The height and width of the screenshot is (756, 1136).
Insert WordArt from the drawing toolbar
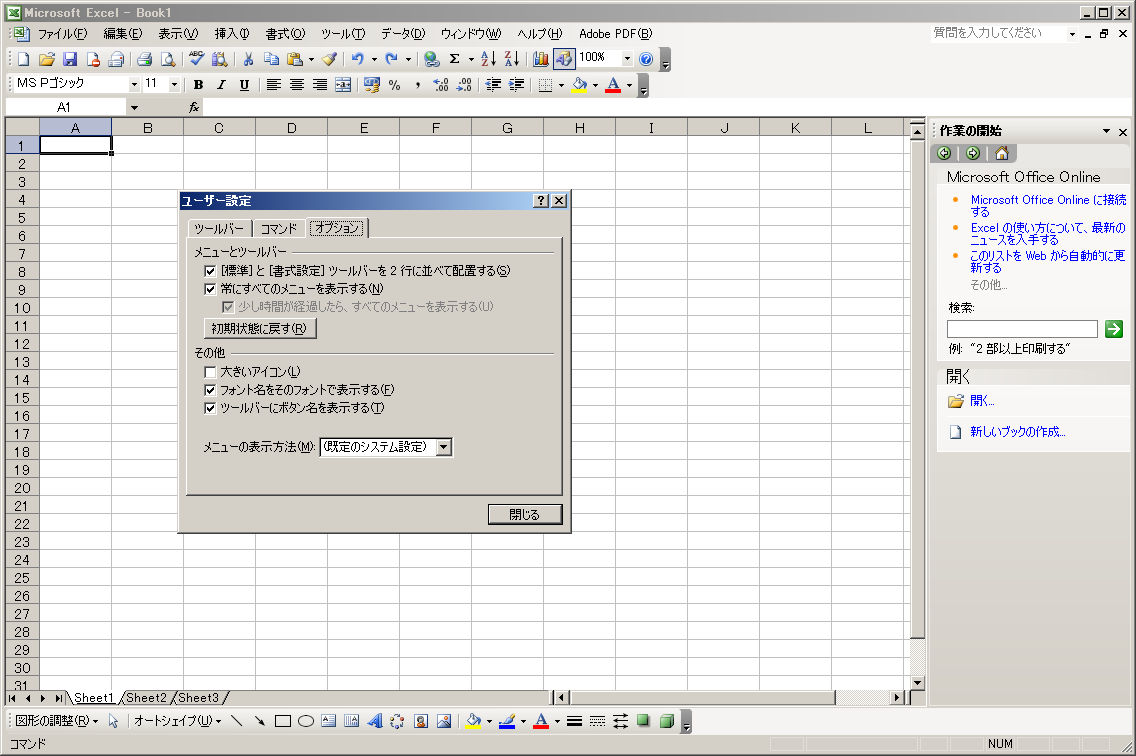tap(374, 721)
